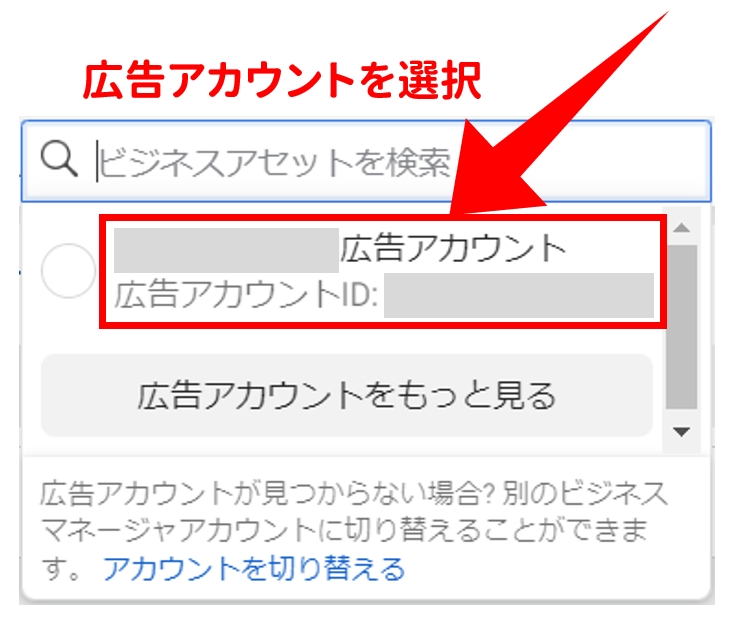Viewport: 739px width, 620px height.
Task: Click the magnifying glass search icon
Action: click(59, 159)
